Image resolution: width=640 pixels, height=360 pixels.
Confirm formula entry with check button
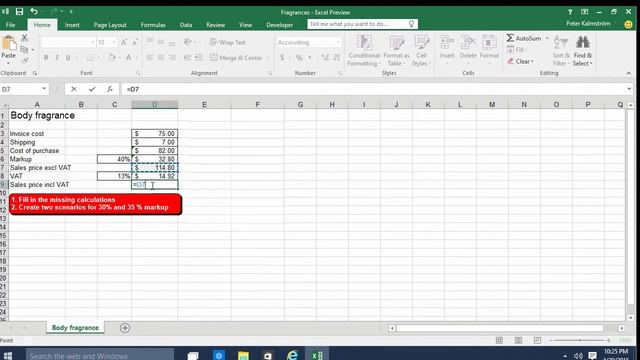pyautogui.click(x=92, y=89)
